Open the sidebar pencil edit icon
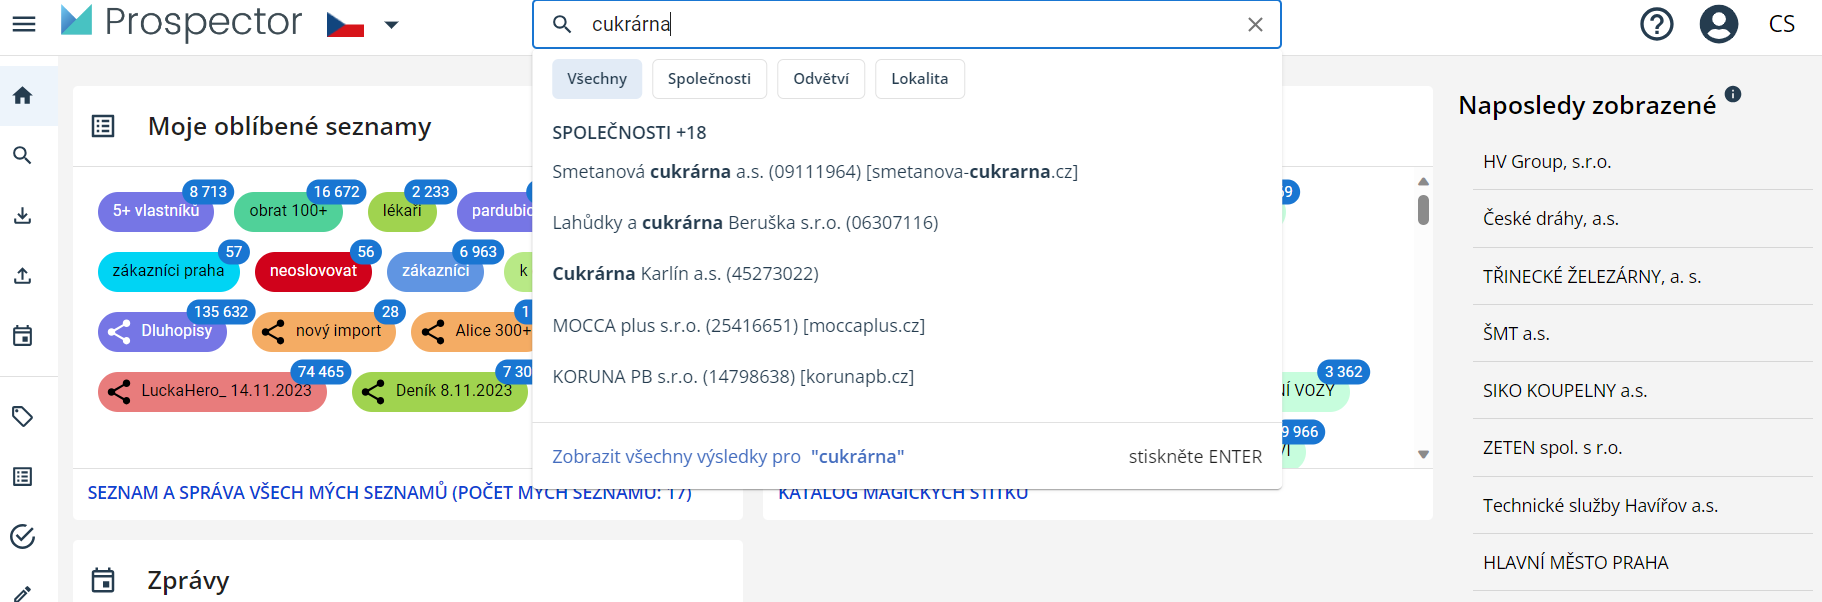Viewport: 1822px width, 602px height. pyautogui.click(x=23, y=594)
